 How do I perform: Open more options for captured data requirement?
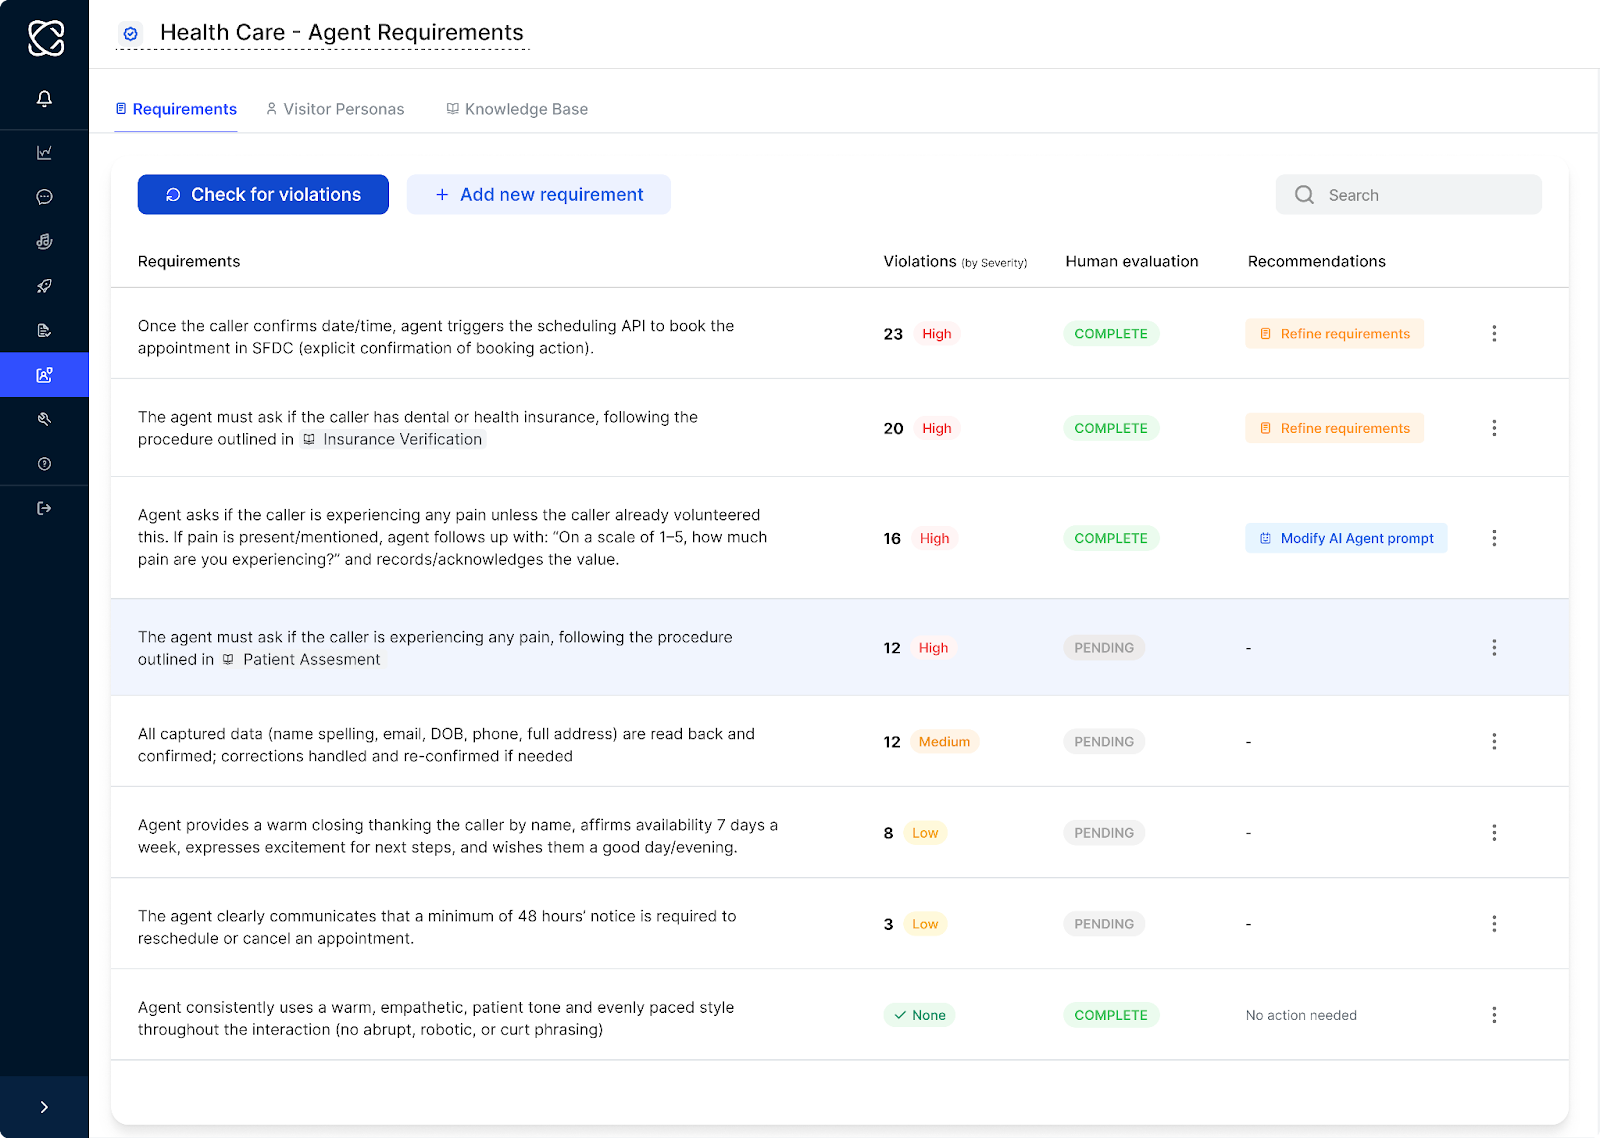pos(1494,741)
